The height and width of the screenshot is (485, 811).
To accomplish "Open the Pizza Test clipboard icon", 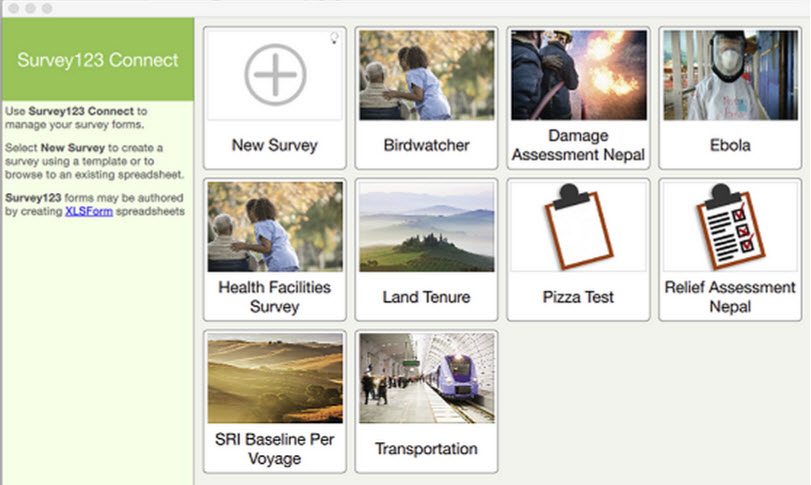I will click(578, 226).
